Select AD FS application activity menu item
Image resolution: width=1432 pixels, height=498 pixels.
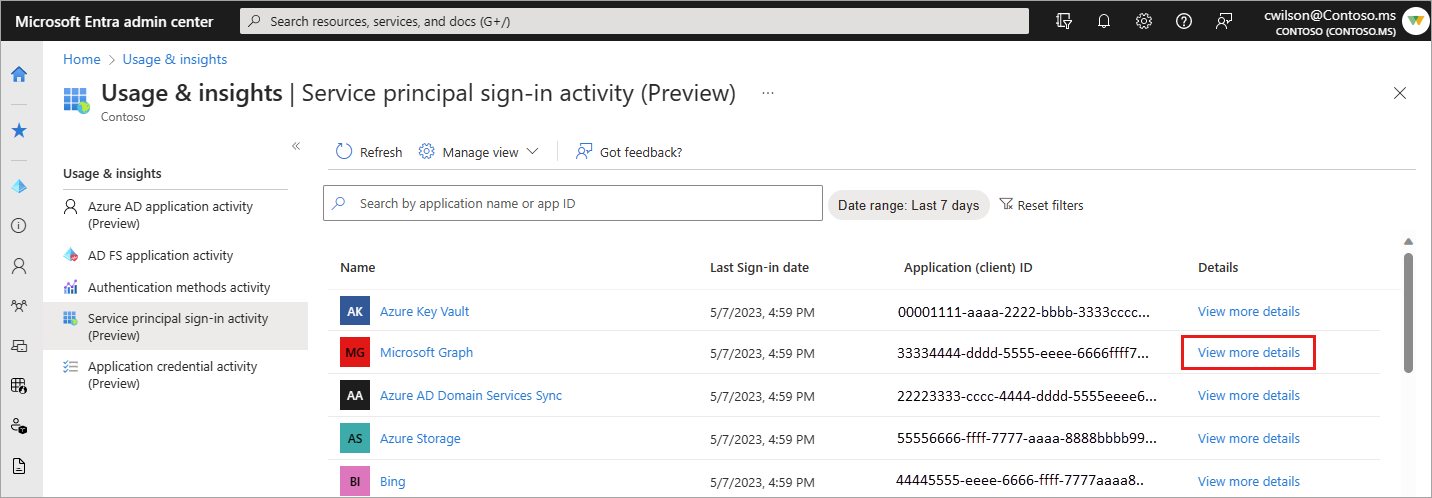coord(160,256)
